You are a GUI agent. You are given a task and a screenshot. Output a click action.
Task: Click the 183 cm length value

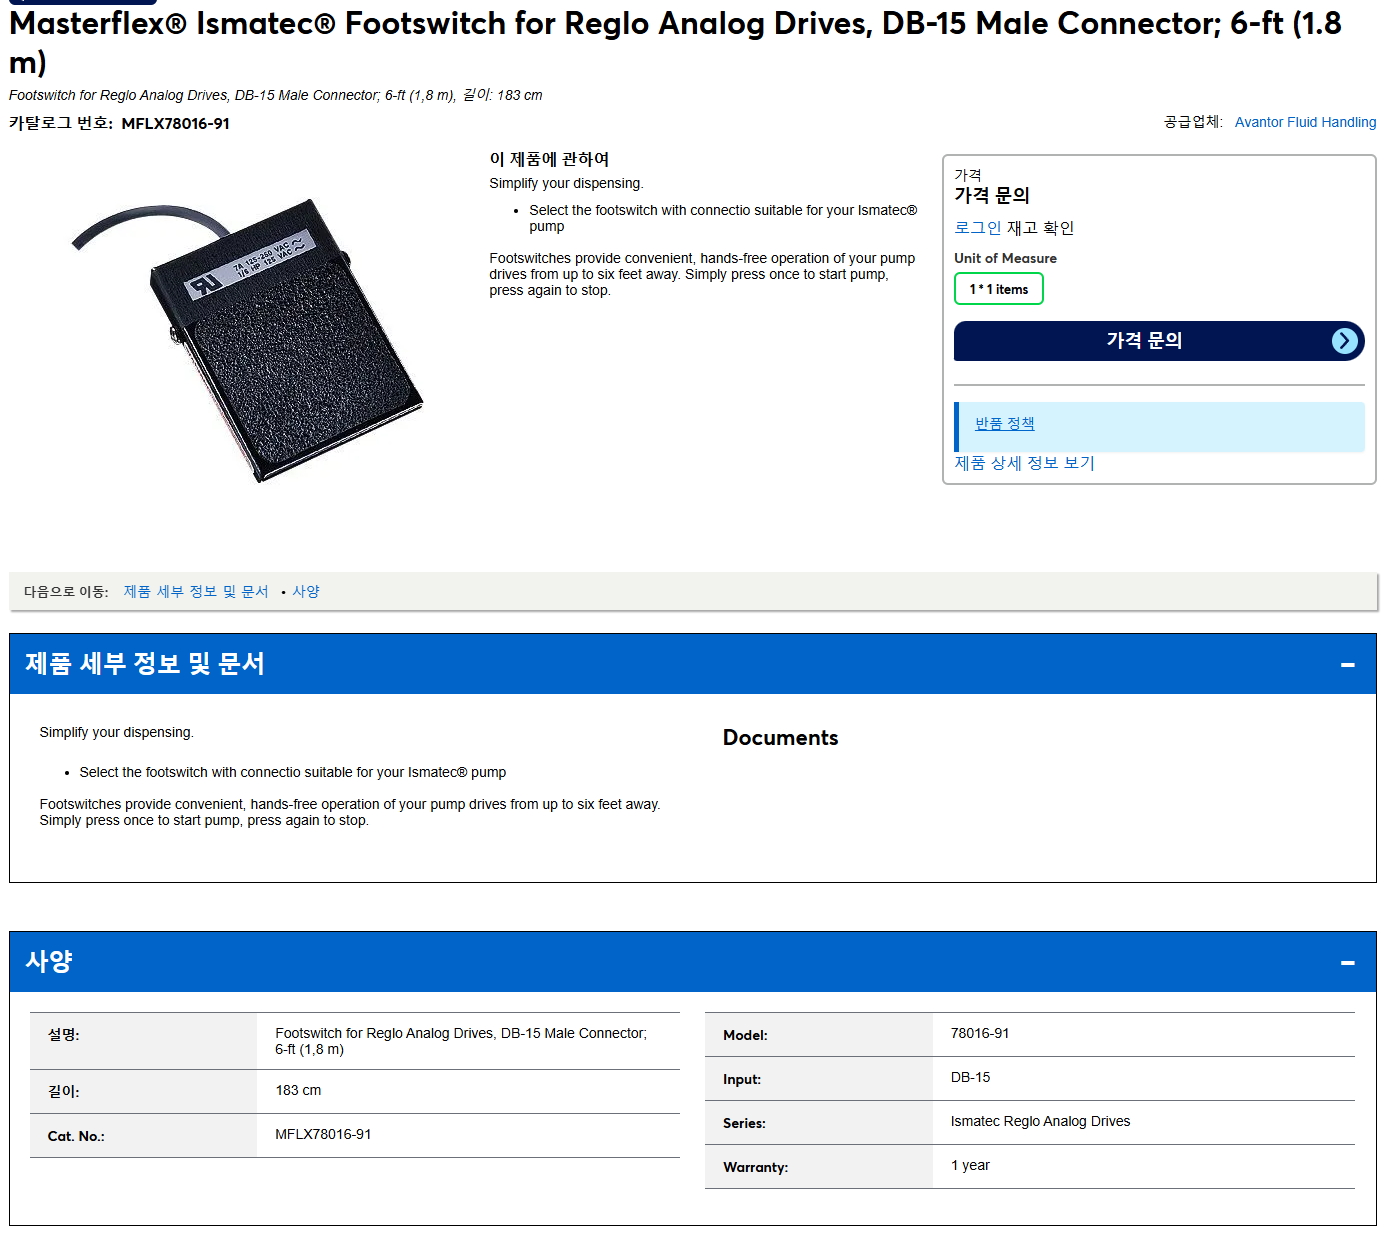(x=298, y=1090)
